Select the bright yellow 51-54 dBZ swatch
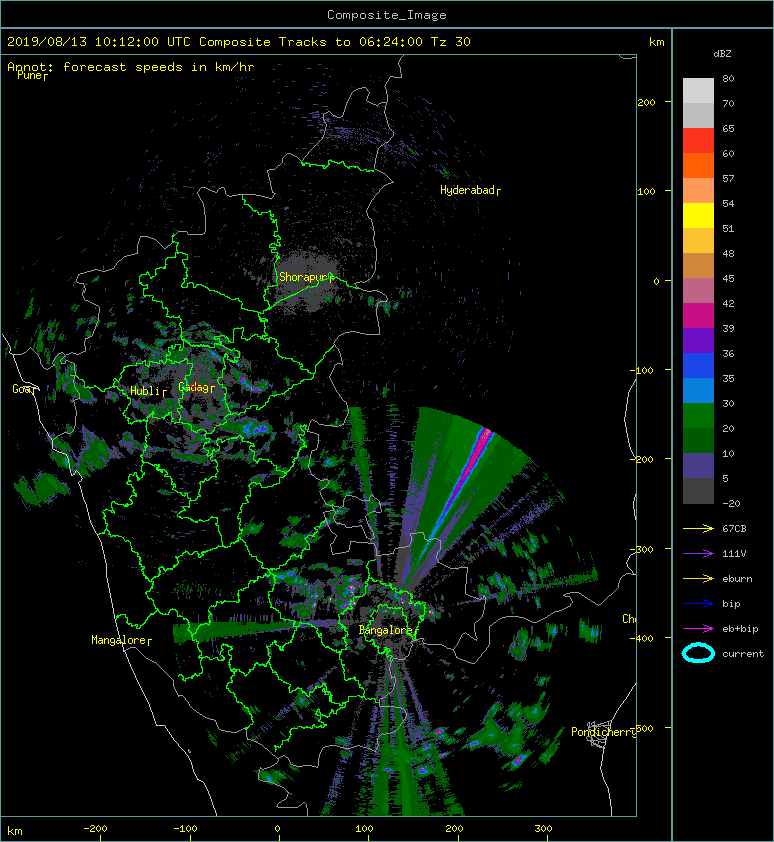The width and height of the screenshot is (774, 842). 698,215
